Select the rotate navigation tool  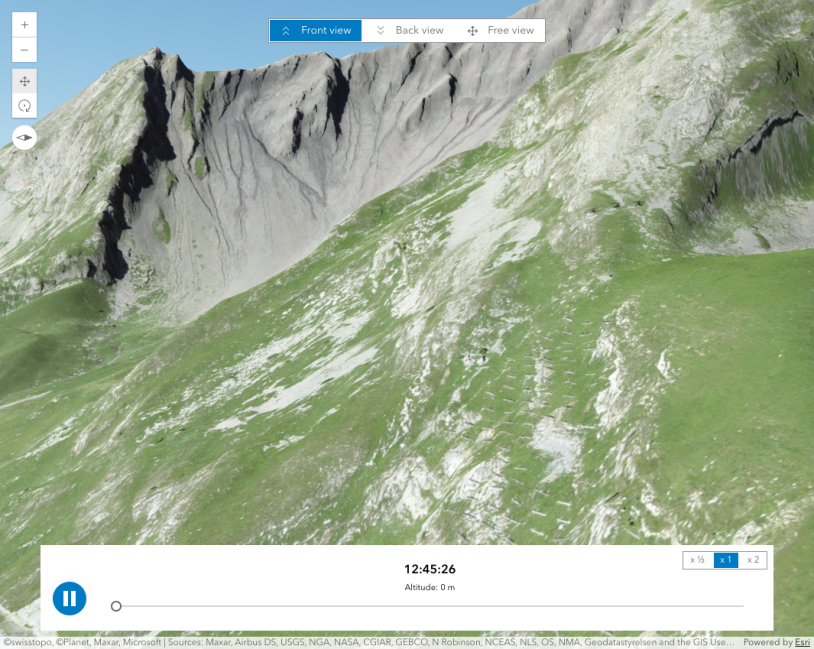click(24, 106)
